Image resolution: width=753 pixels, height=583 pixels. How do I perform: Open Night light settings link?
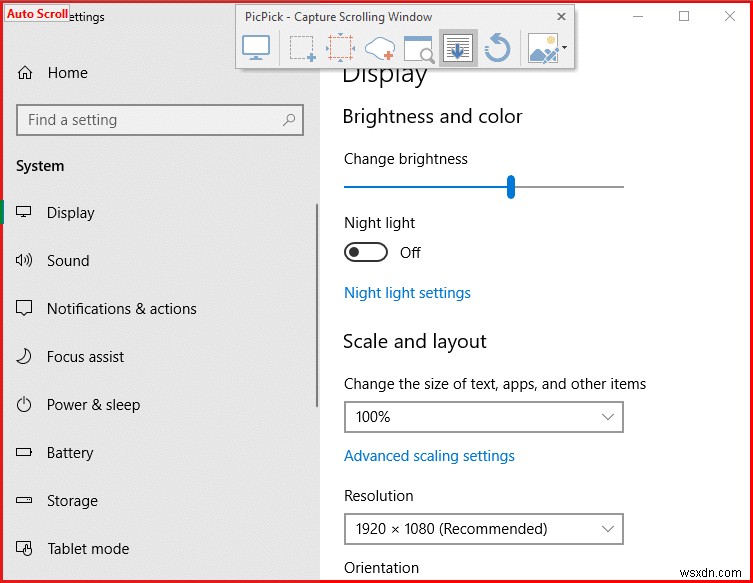coord(407,293)
